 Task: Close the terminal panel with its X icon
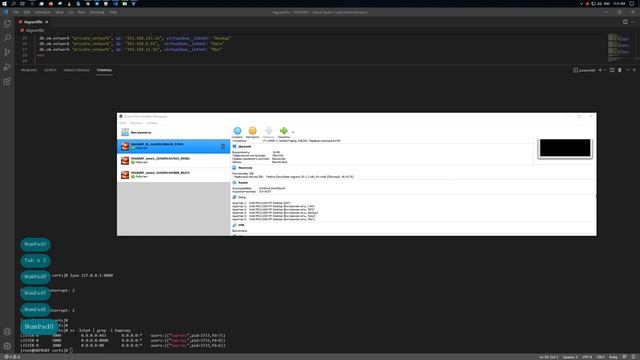tap(634, 70)
